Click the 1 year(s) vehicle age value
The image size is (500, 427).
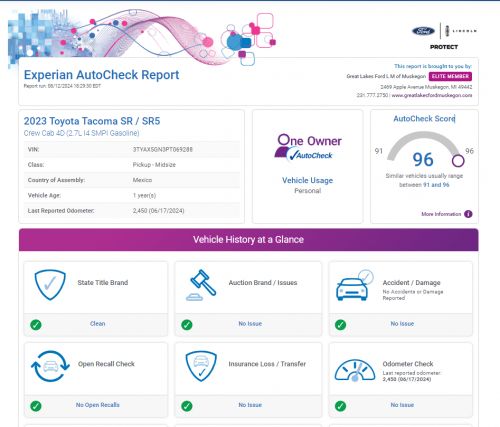tap(144, 195)
